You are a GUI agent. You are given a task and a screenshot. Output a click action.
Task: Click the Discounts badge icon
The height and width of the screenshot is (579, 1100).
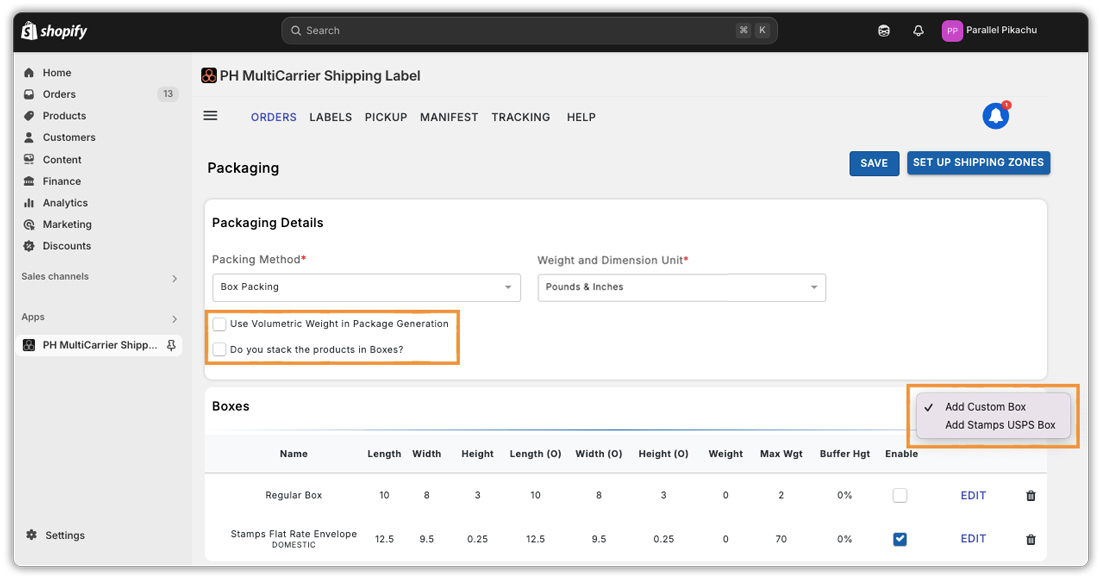click(x=29, y=246)
